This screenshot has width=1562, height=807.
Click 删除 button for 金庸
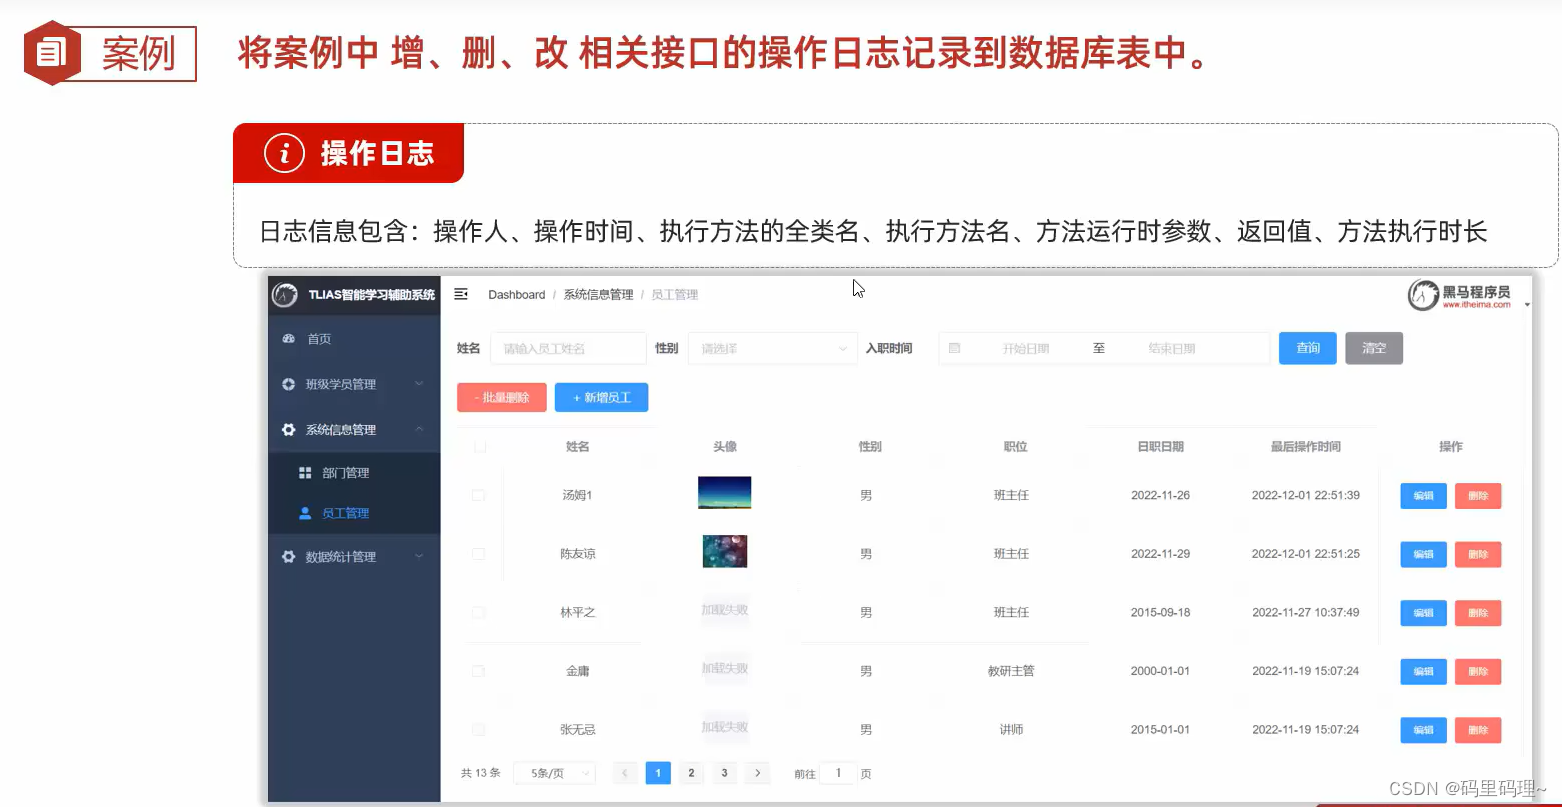[x=1478, y=672]
